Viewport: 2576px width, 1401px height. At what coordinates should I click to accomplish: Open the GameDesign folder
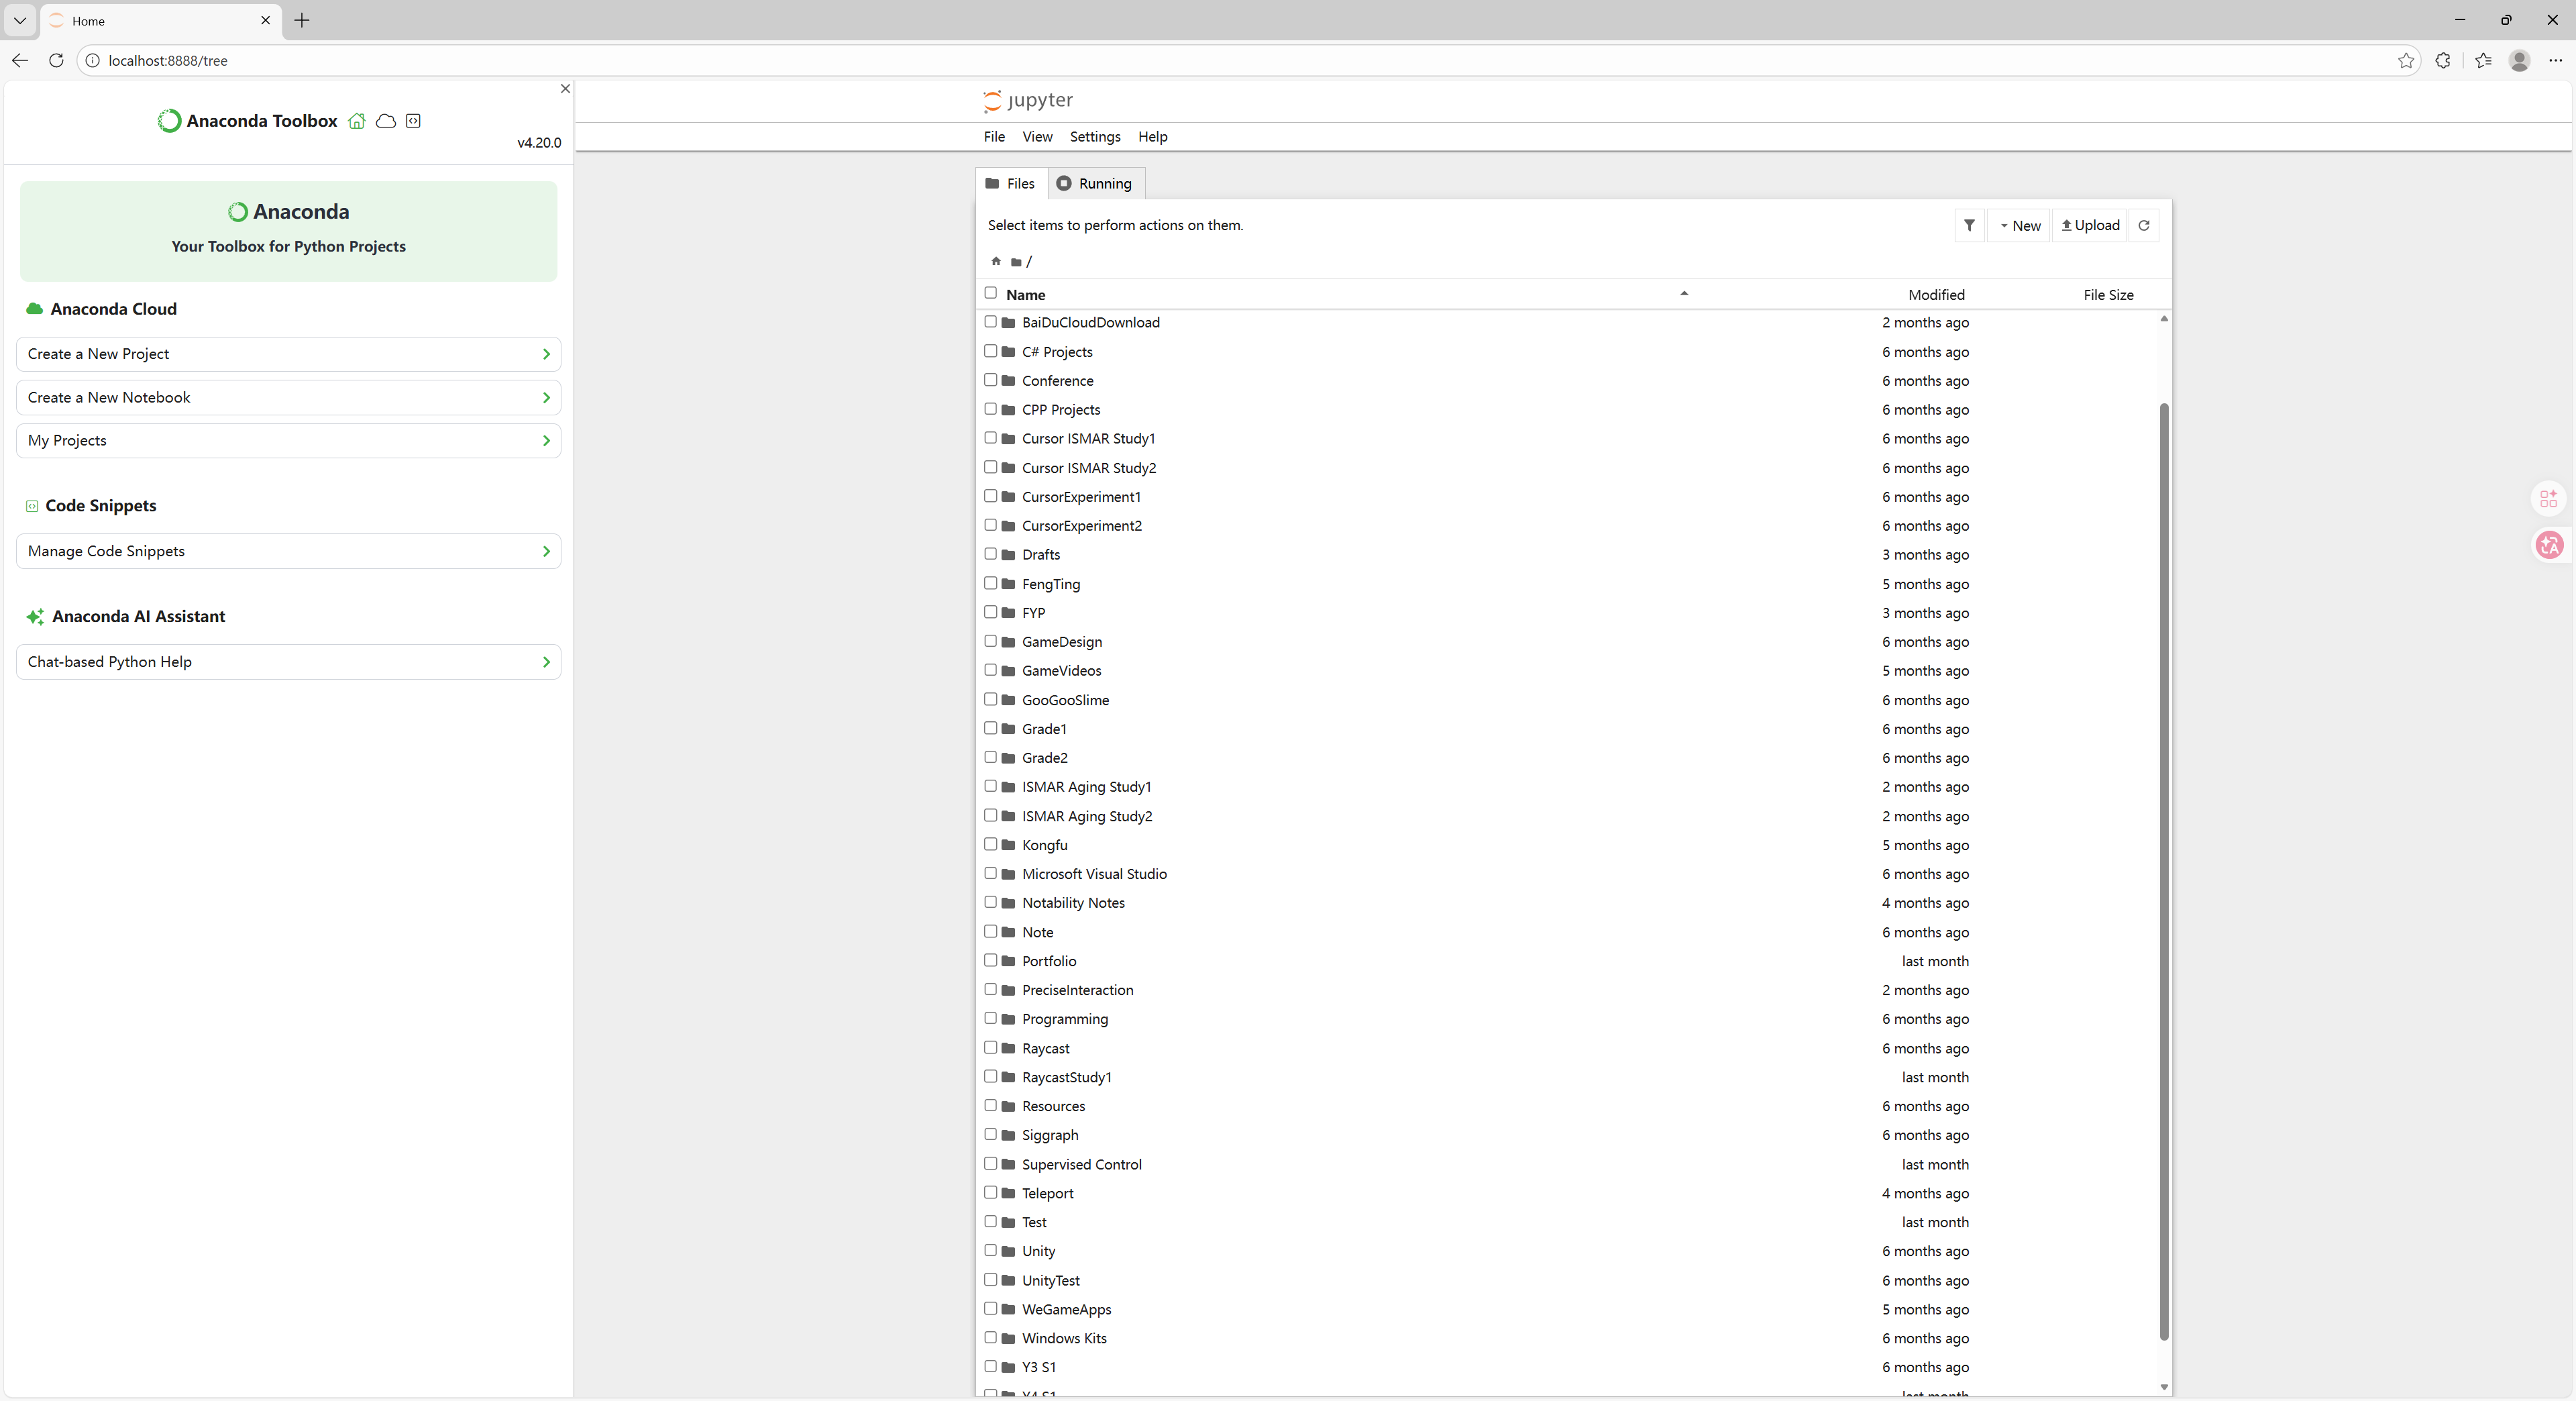(x=1061, y=642)
